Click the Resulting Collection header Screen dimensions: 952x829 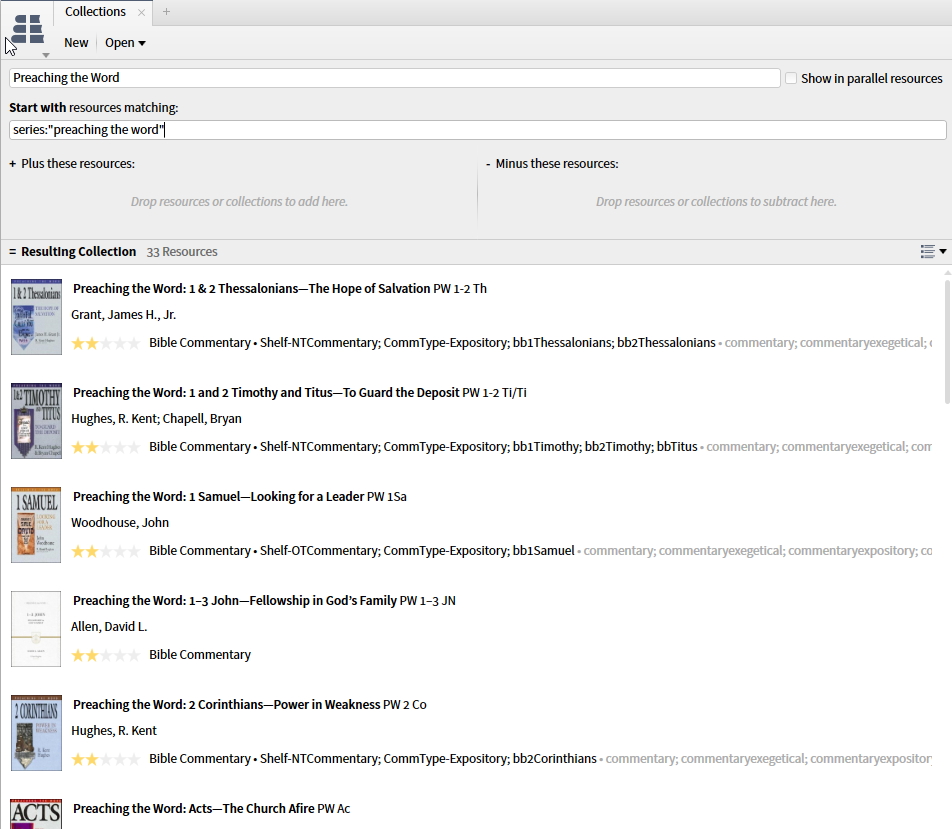[x=78, y=251]
